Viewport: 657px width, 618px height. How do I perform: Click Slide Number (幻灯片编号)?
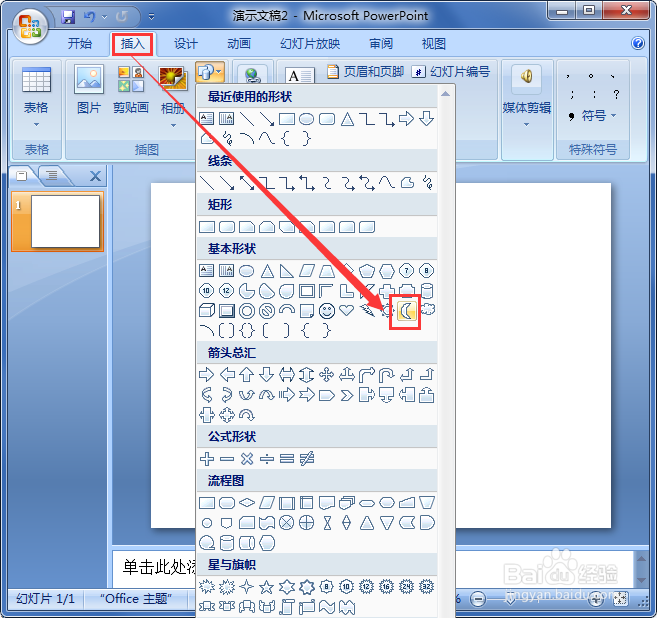point(451,72)
